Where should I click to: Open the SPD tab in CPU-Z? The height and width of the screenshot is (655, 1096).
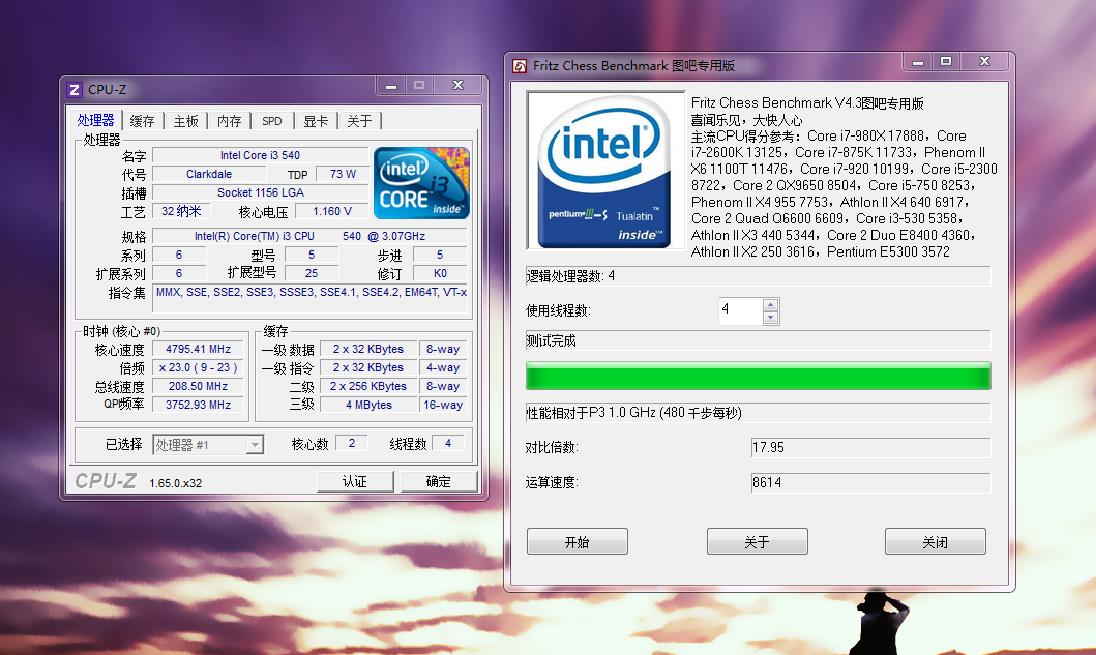(x=272, y=121)
